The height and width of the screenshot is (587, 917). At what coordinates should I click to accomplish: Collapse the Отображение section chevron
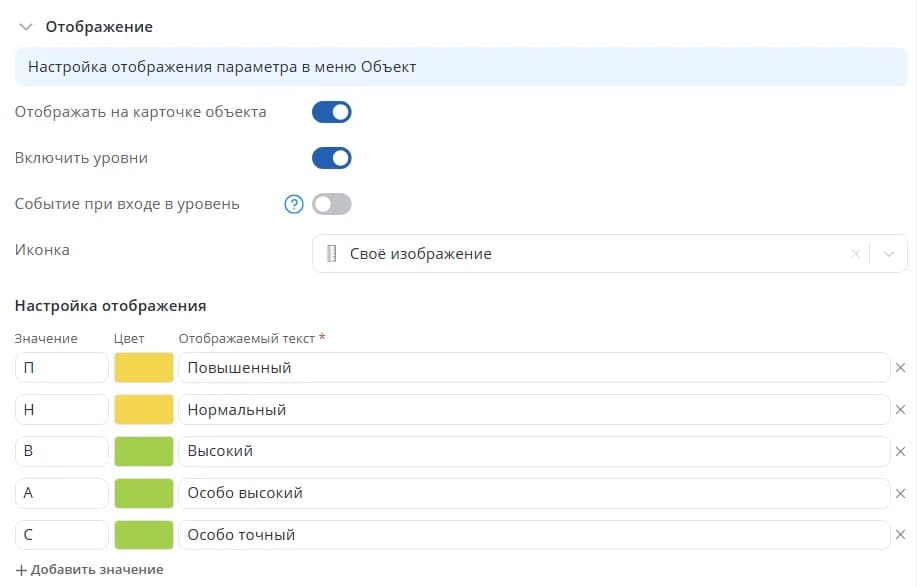point(26,27)
